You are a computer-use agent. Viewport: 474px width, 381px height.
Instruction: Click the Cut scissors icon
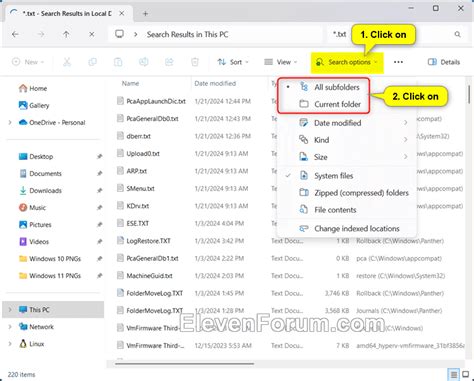67,62
